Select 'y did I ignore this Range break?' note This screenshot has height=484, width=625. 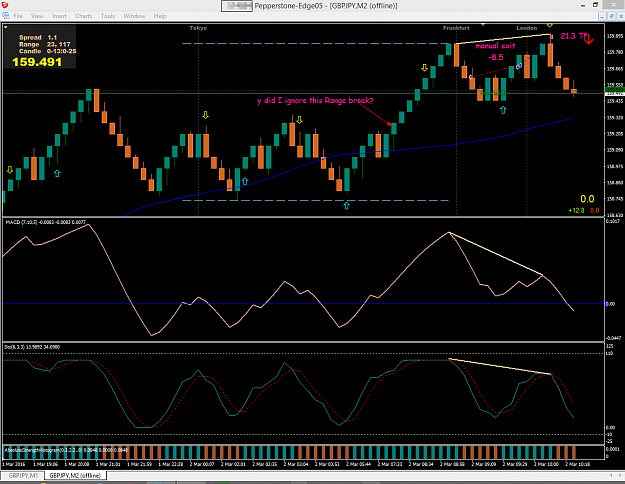[x=315, y=100]
